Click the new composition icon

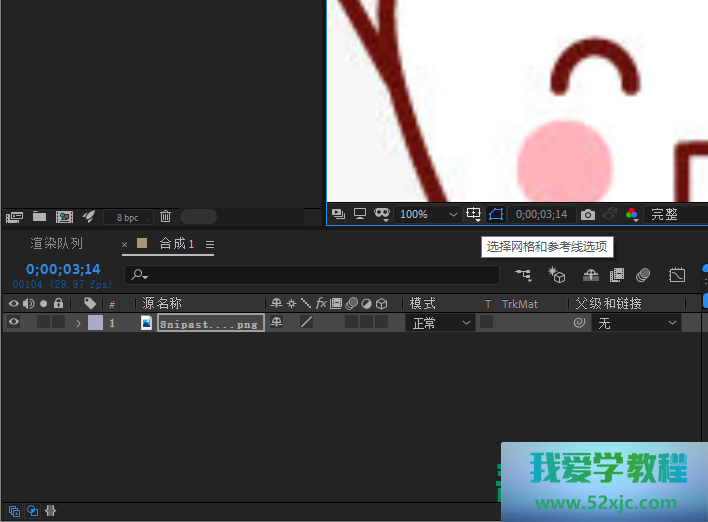64,216
